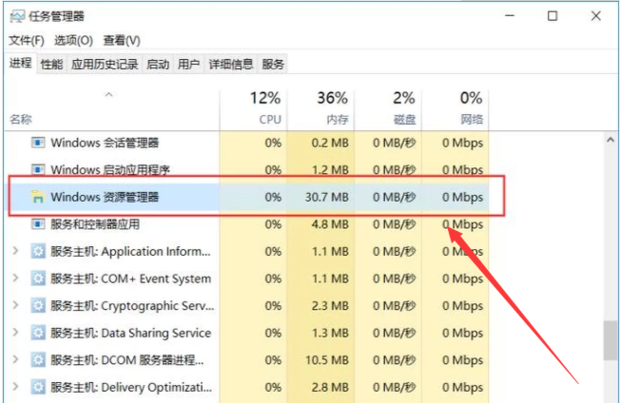Click the scrollbar up arrow

pos(610,140)
